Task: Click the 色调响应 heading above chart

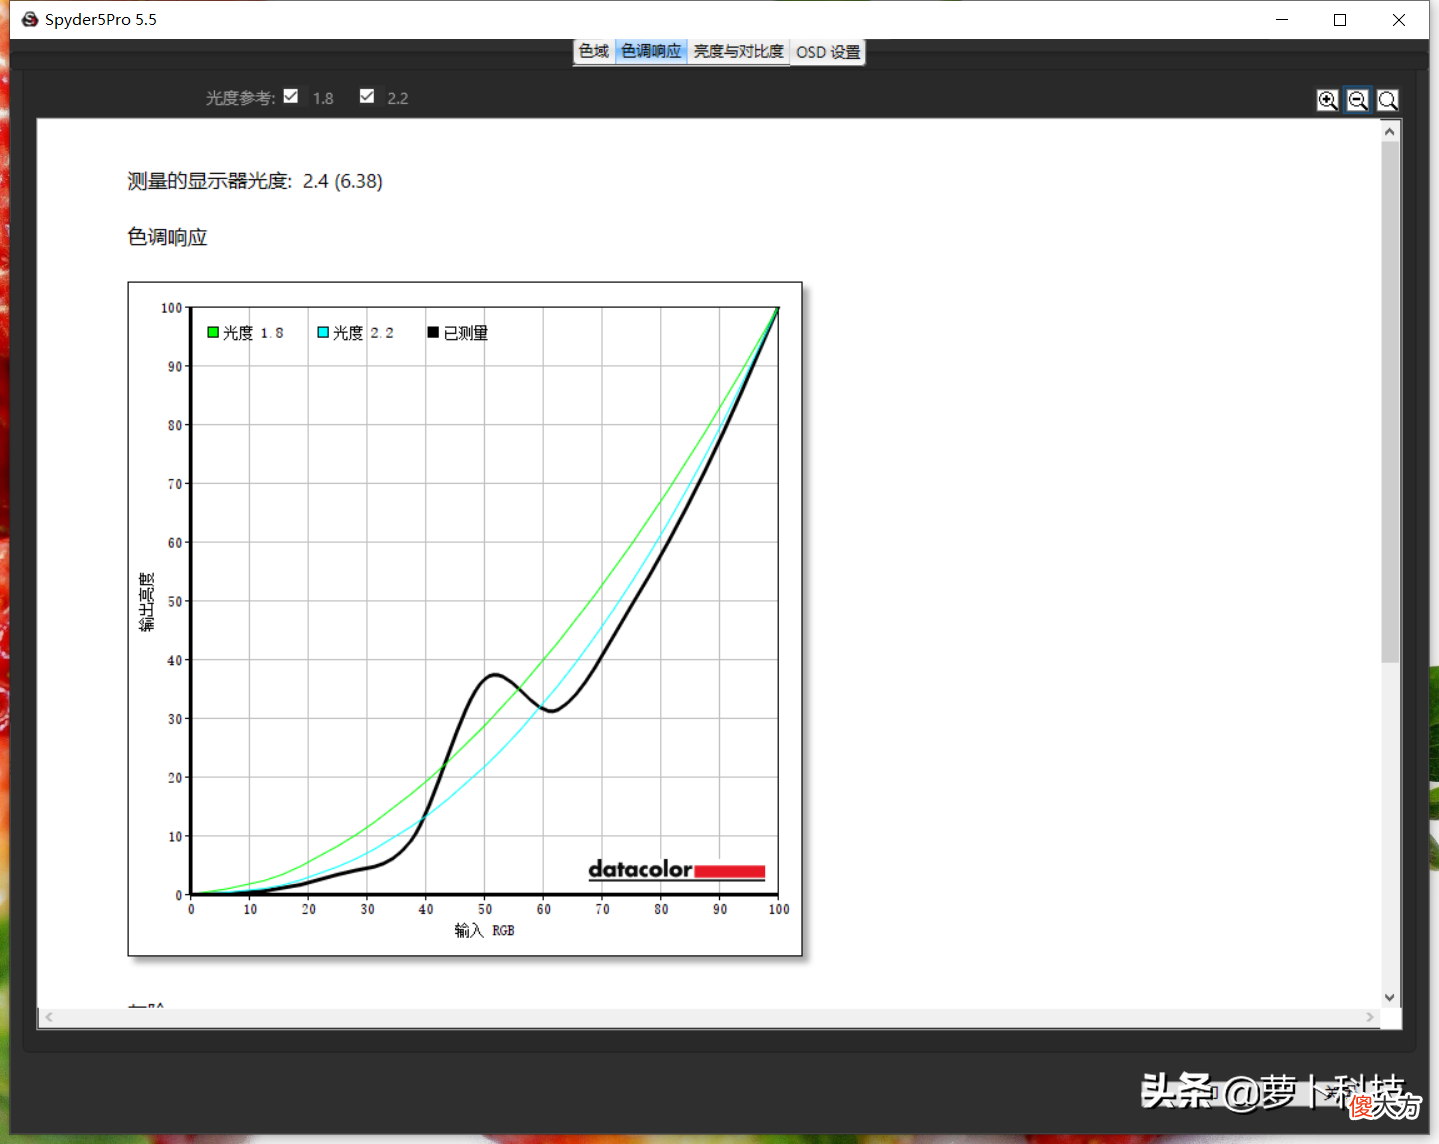Action: pos(167,237)
